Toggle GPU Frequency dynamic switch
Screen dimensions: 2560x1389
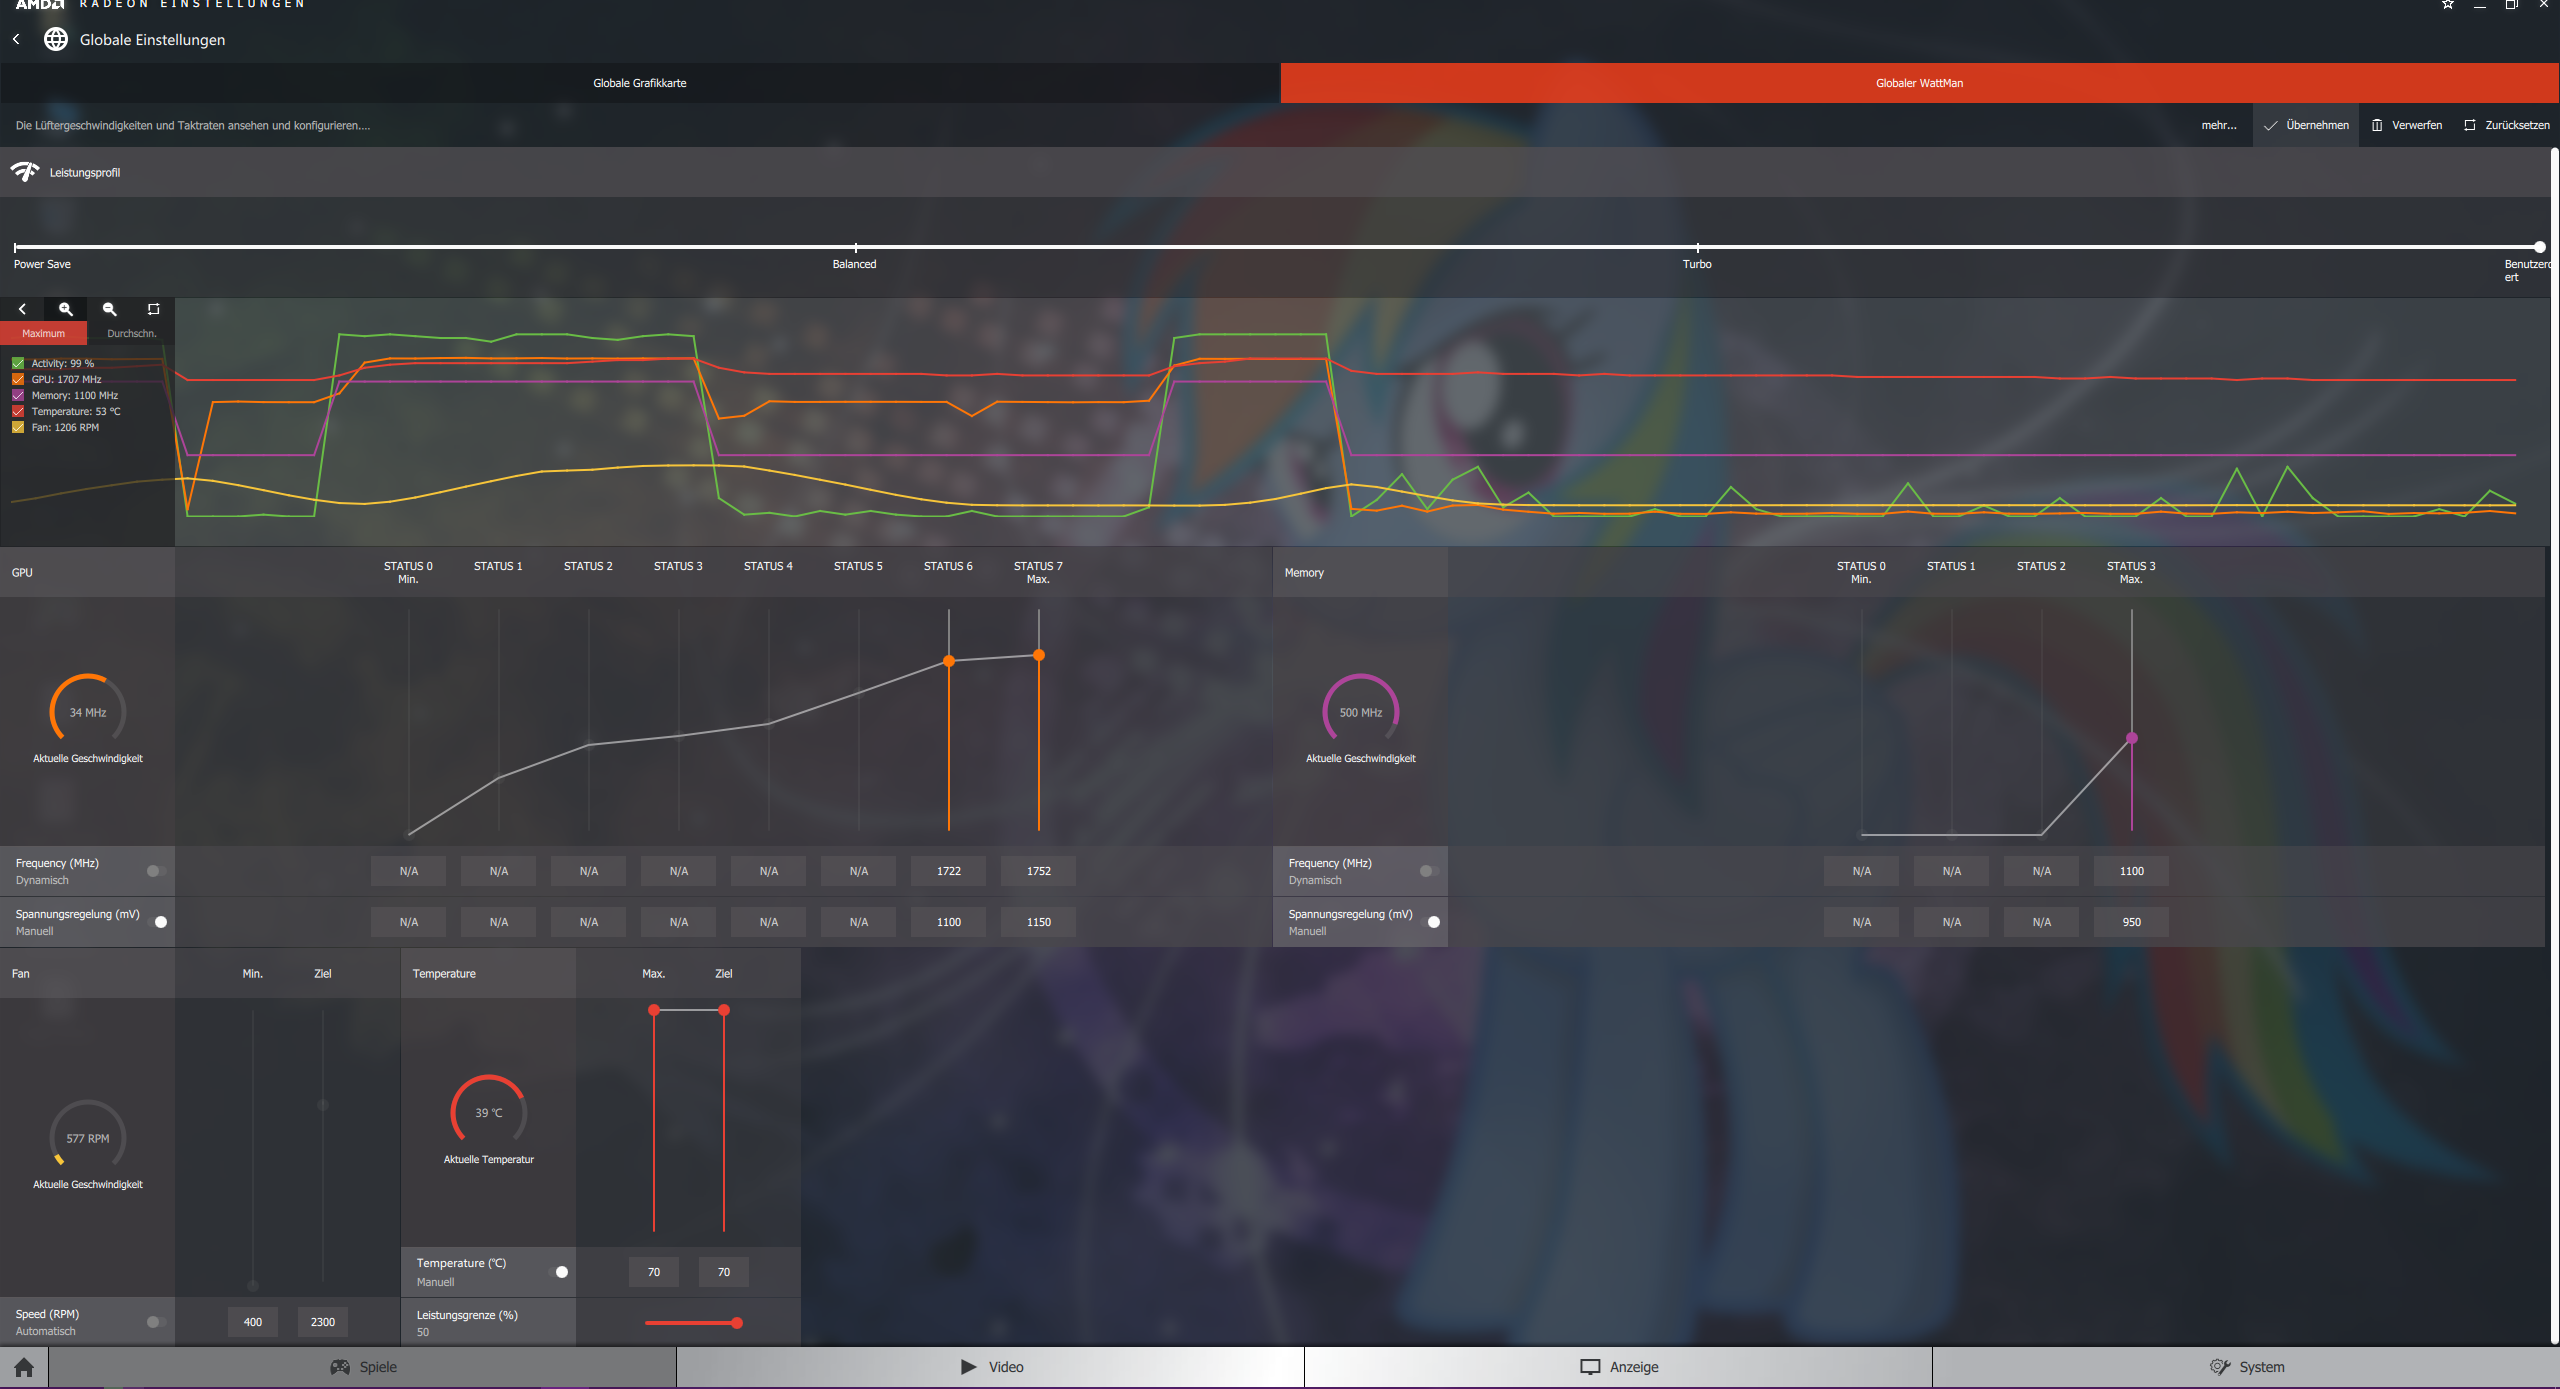155,871
